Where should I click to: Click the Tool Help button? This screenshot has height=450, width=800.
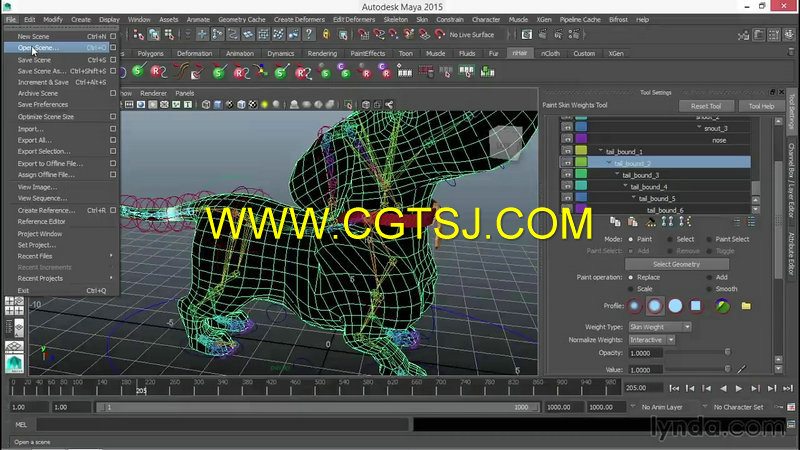(761, 106)
